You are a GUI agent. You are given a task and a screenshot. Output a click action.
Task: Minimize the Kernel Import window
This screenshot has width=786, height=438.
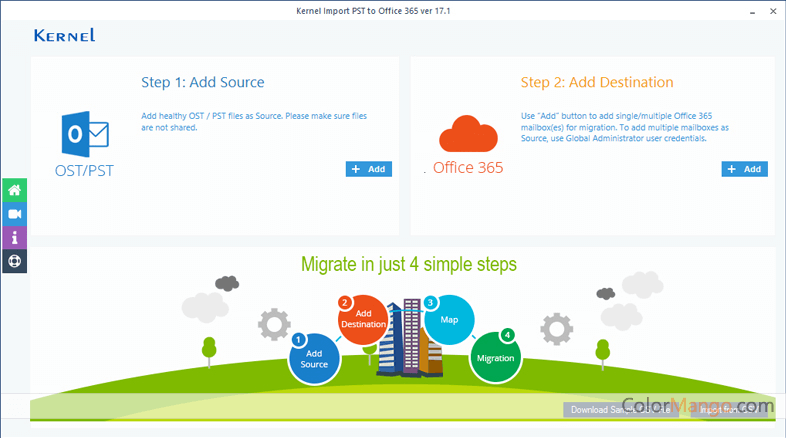point(752,12)
